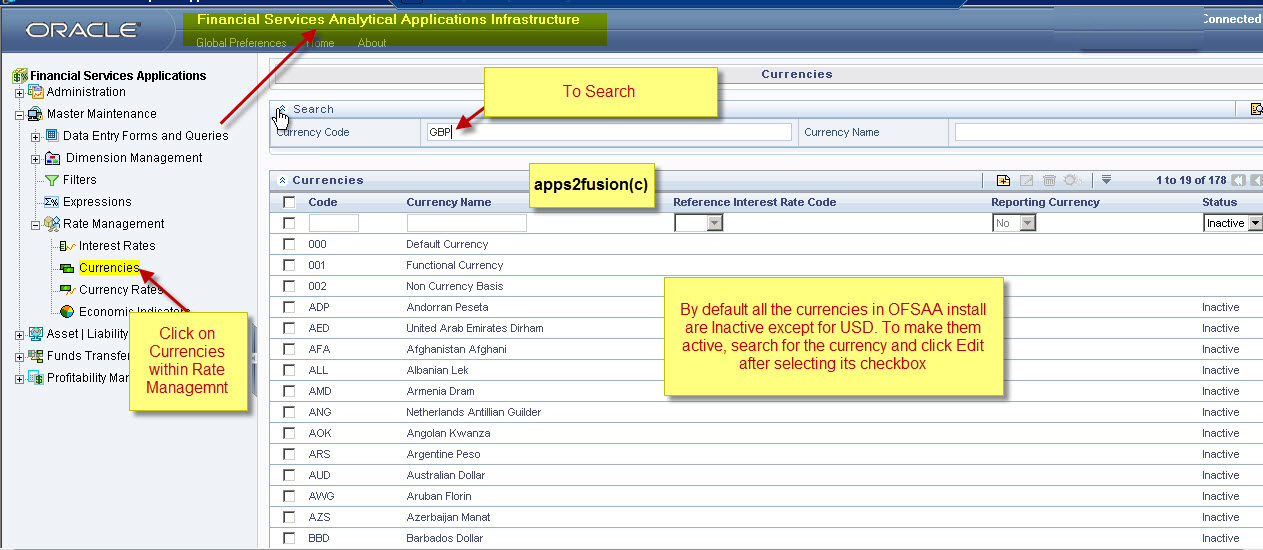Screen dimensions: 1263x550
Task: Click the Financial Services Applications root icon
Action: pos(20,76)
